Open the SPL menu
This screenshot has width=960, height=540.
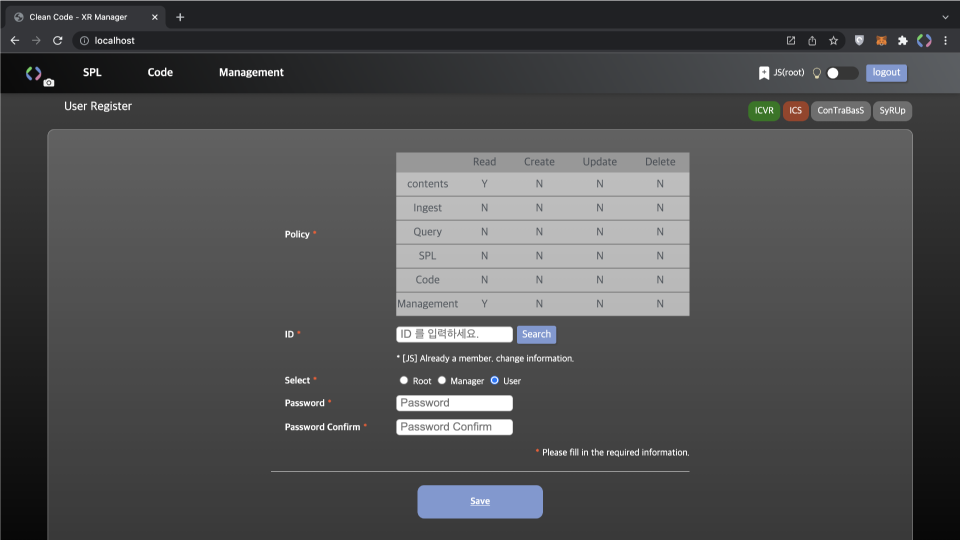(92, 73)
